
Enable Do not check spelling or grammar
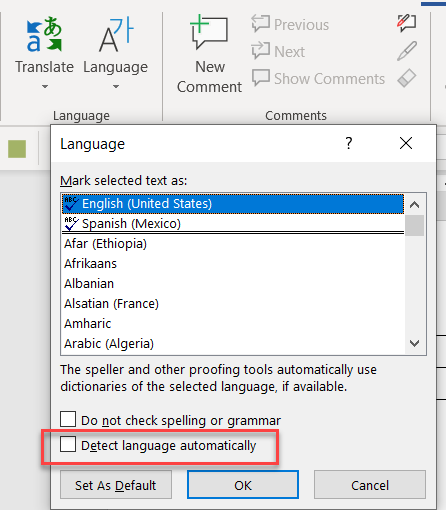point(68,419)
